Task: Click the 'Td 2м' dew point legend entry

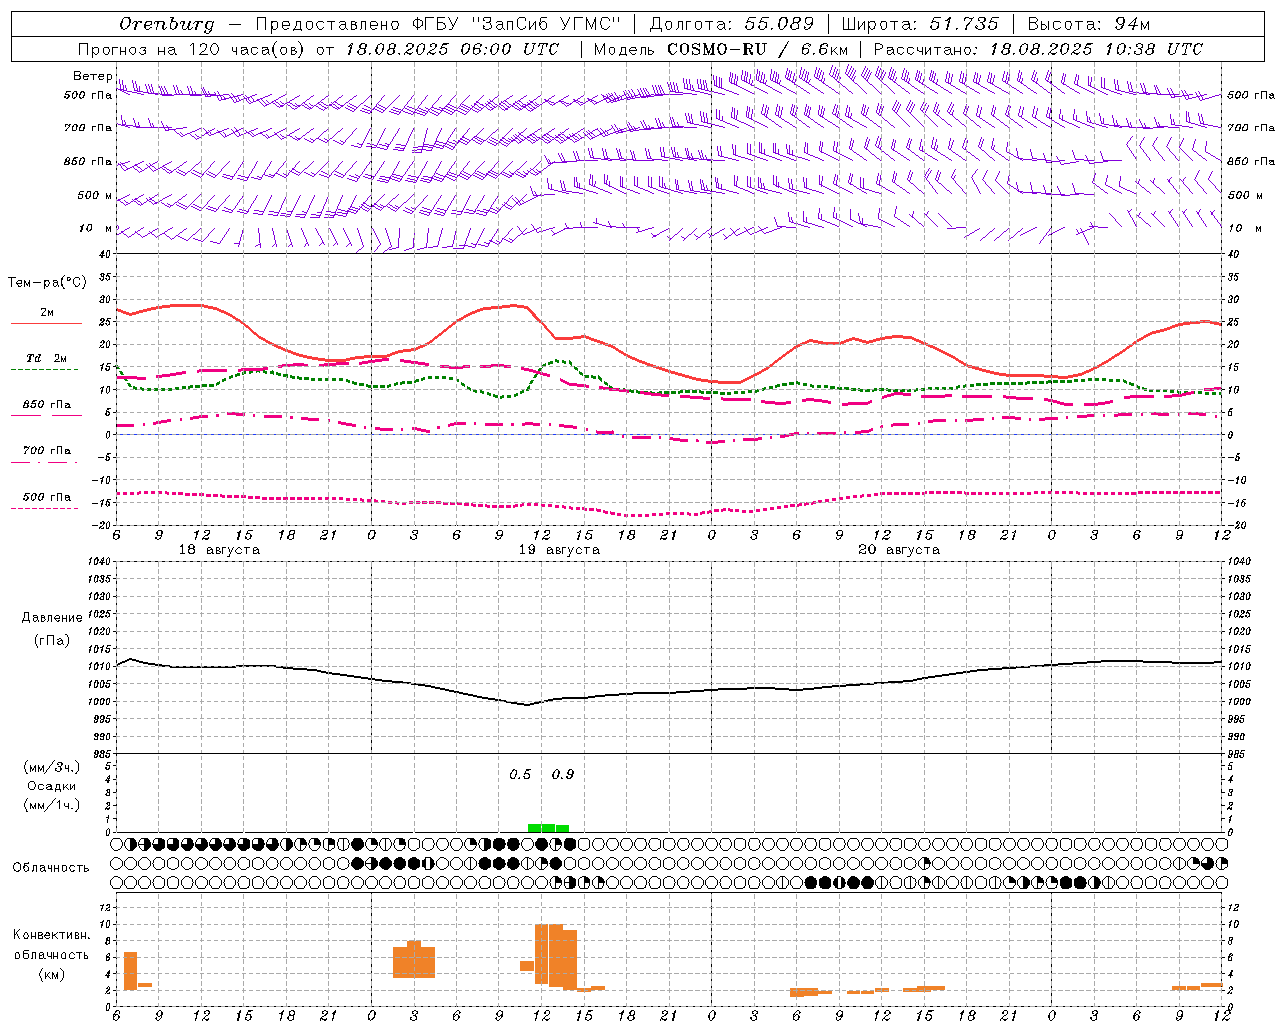Action: click(46, 358)
